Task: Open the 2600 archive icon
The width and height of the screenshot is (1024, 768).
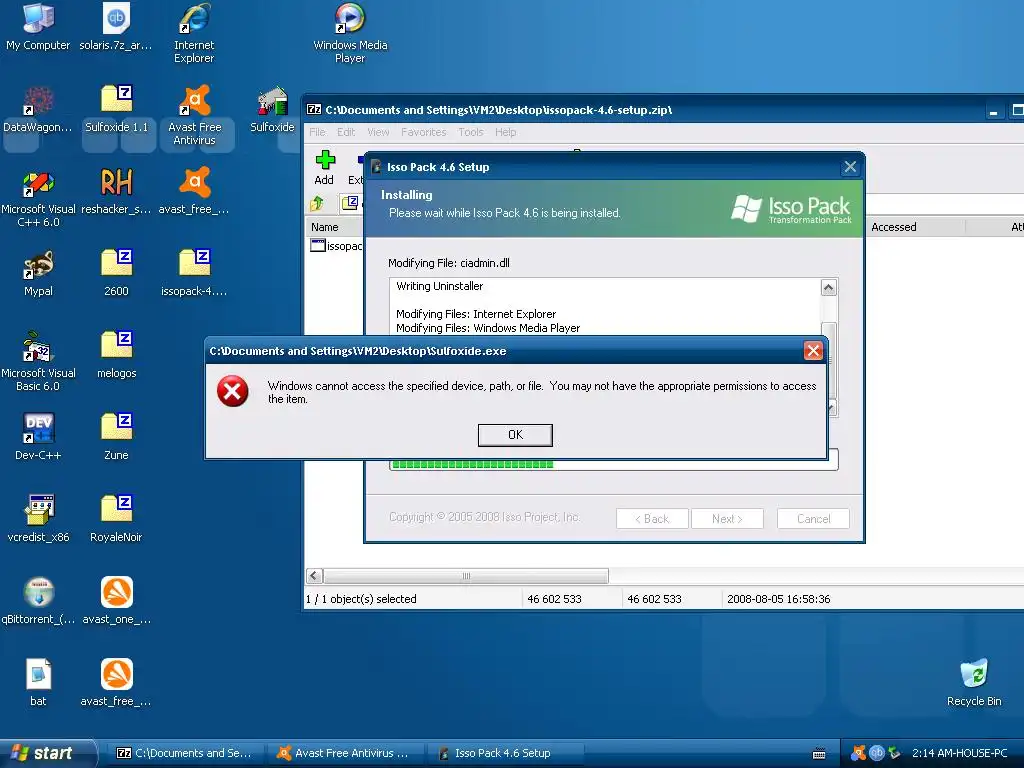Action: (116, 273)
